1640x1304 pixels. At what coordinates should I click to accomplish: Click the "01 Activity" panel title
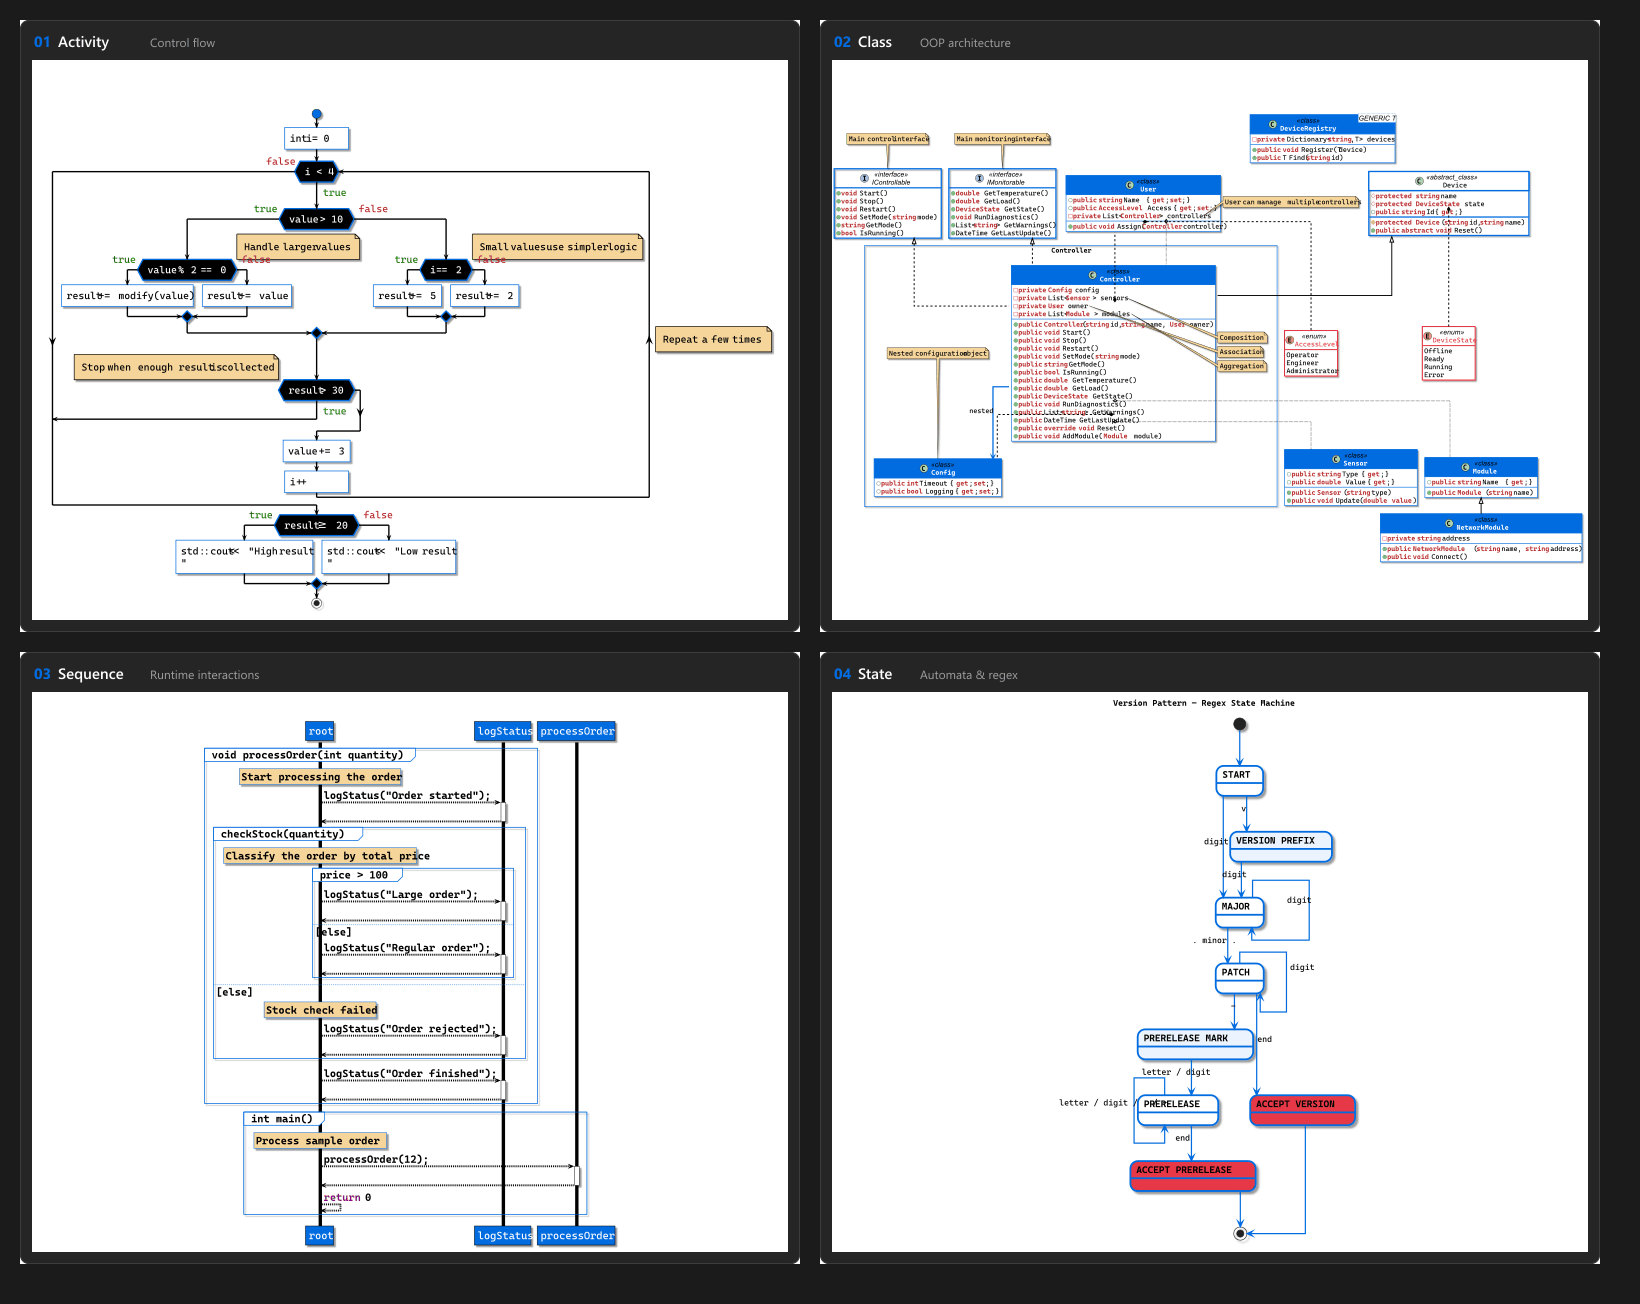coord(71,42)
